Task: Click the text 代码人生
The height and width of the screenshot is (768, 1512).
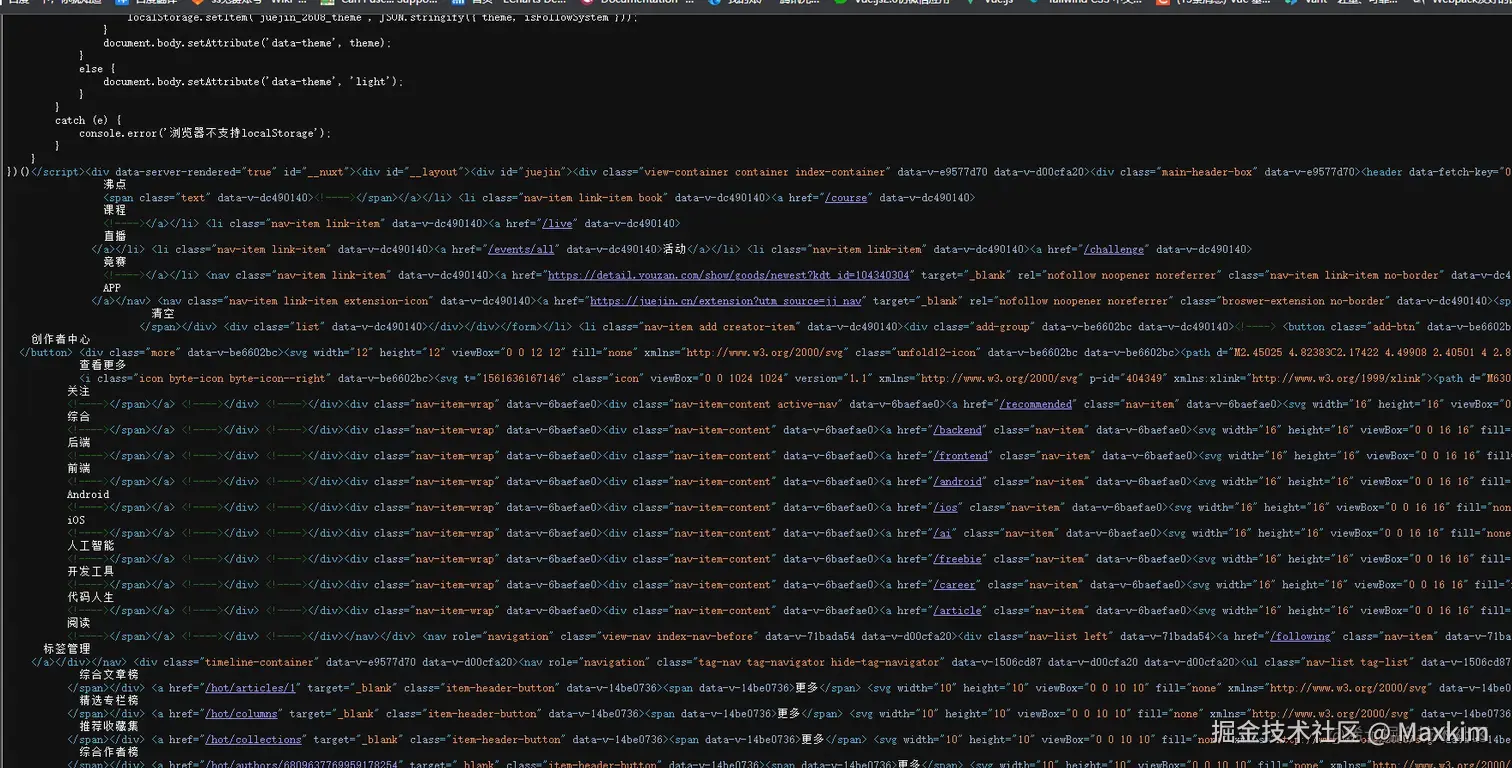Action: coord(91,598)
